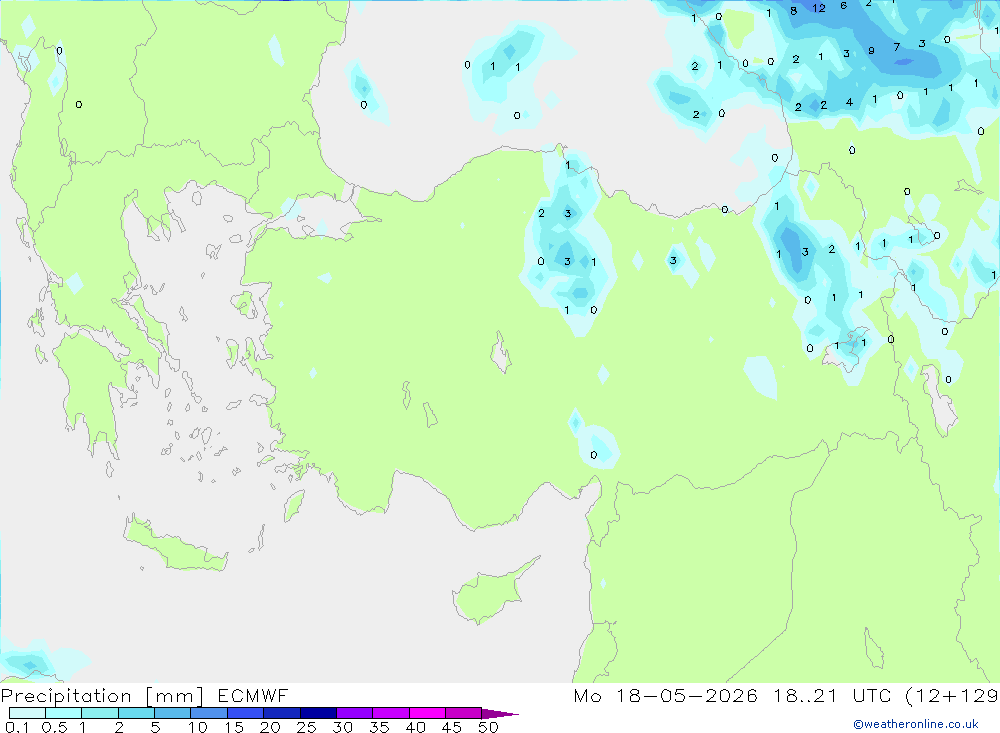1000x733 pixels.
Task: Pick the 30–35 mm purple legend swatch
Action: [355, 713]
